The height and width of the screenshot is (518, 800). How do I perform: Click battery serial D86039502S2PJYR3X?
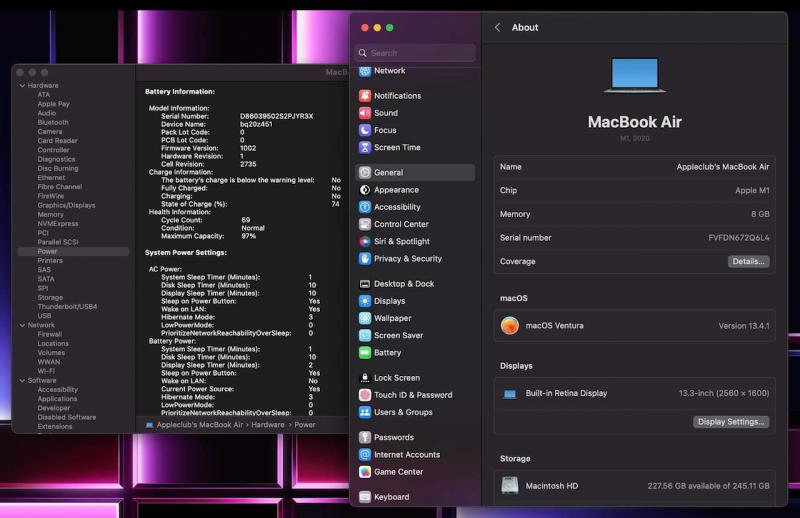276,116
